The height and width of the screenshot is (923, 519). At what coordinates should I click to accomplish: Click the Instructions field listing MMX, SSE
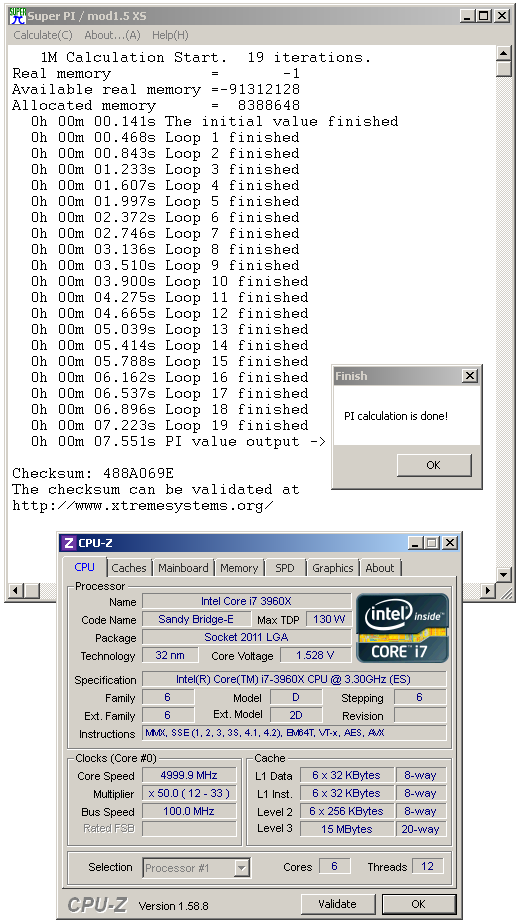tap(294, 733)
